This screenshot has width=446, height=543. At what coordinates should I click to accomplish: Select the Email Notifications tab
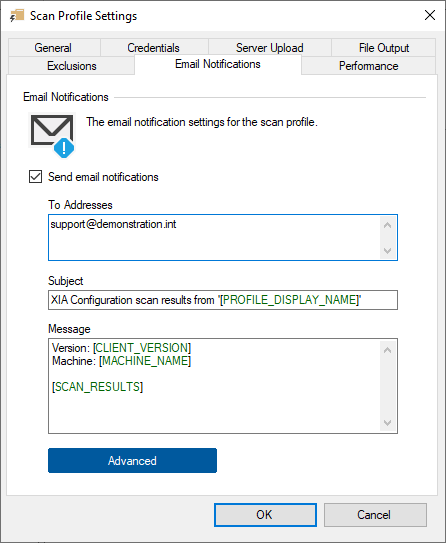pyautogui.click(x=218, y=64)
